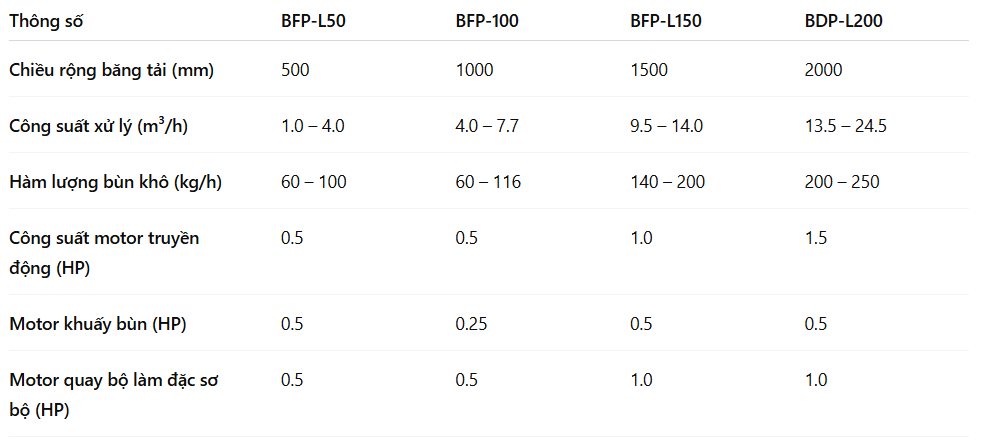Click the Công suất motor truyền động label
Viewport: 1000px width, 443px height.
click(104, 253)
